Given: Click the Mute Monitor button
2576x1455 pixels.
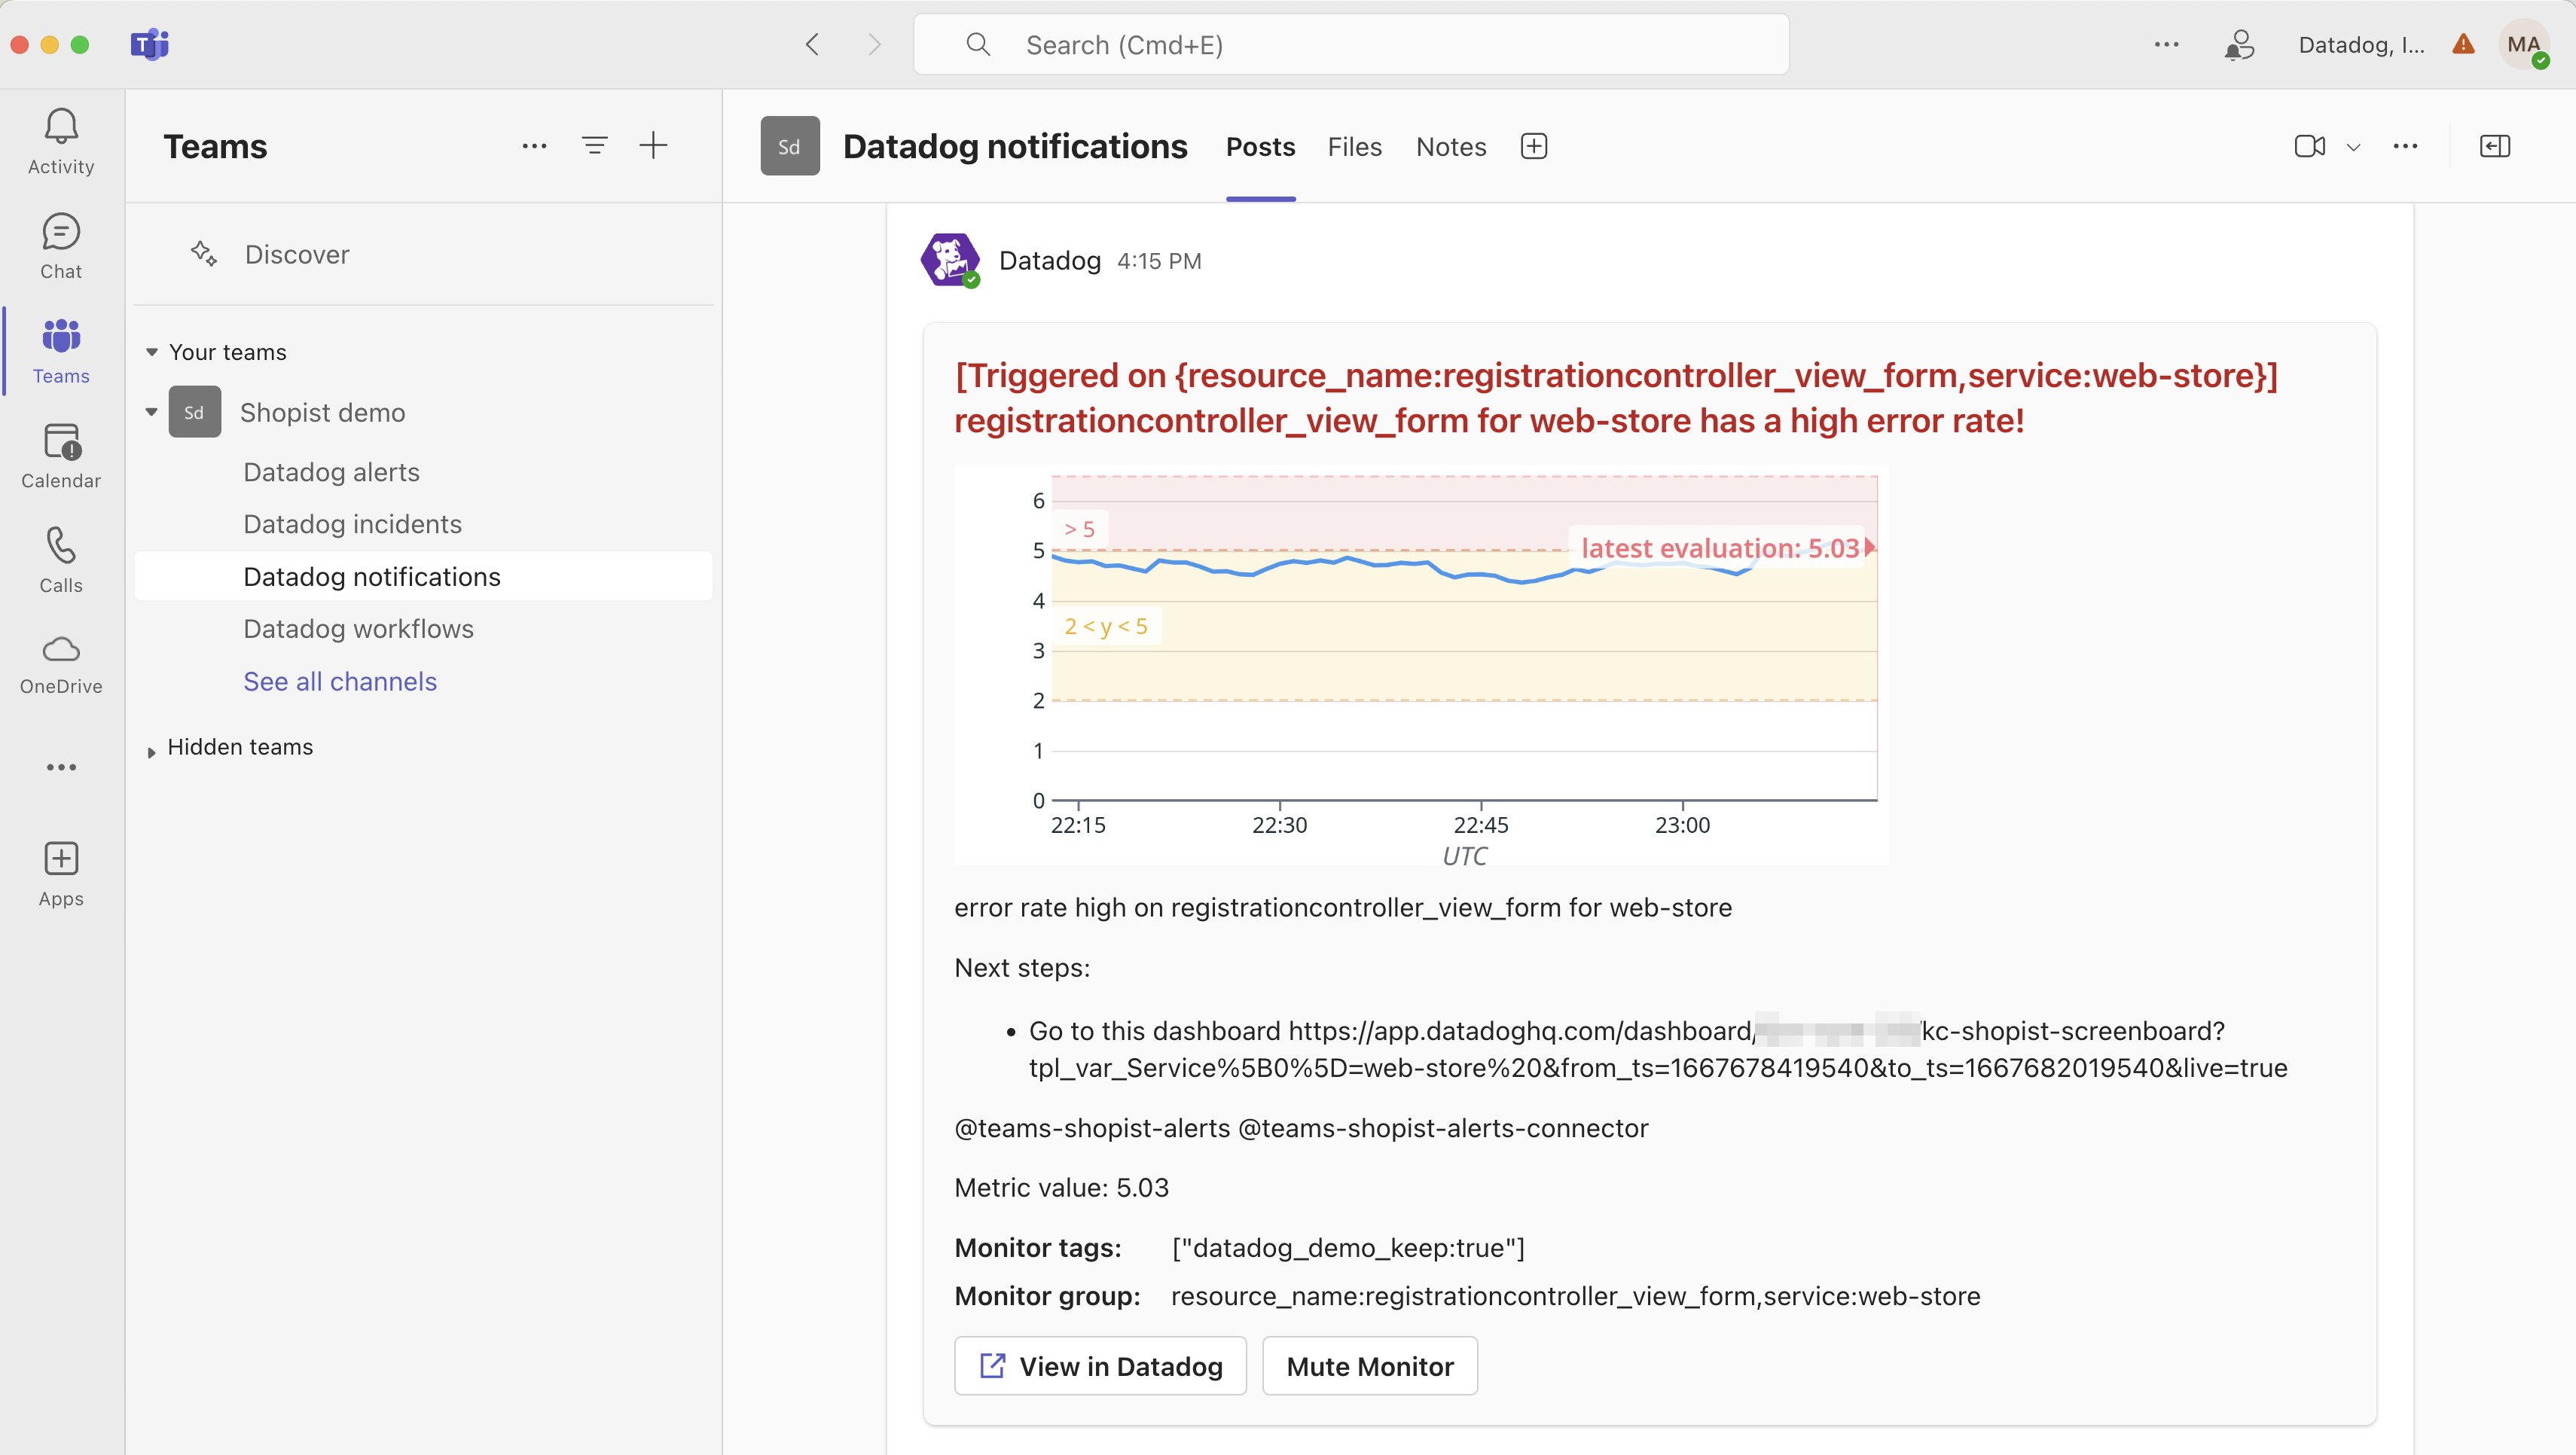Looking at the screenshot, I should 1369,1366.
